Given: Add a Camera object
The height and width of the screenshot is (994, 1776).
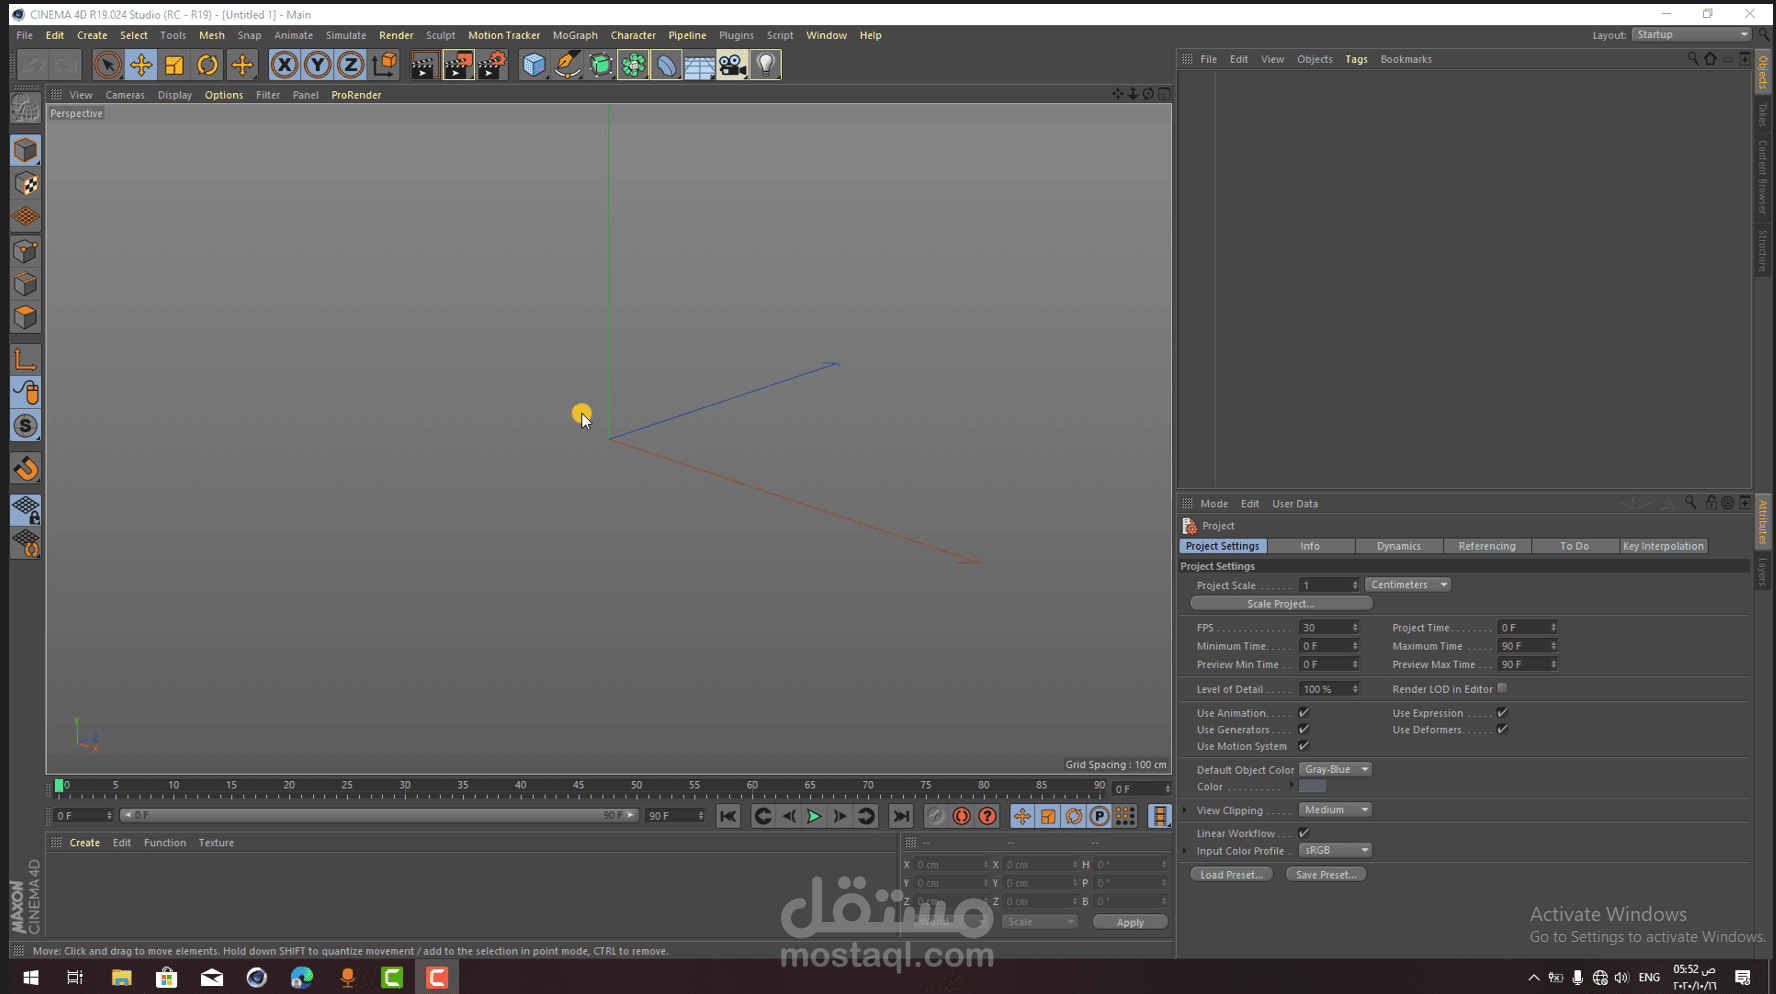Looking at the screenshot, I should click(732, 65).
